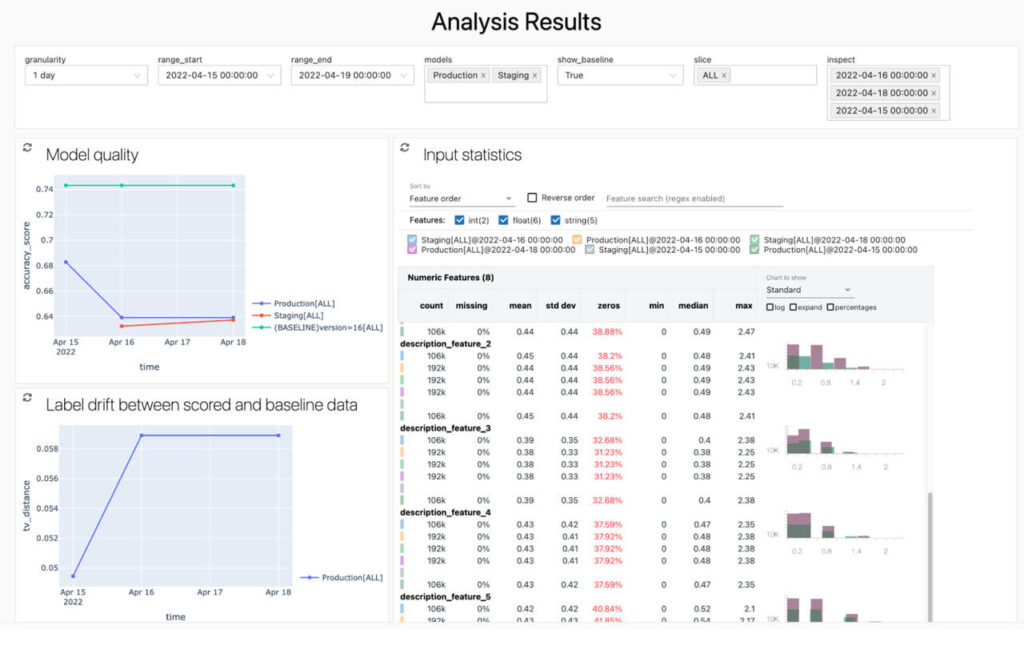Remove 2022-04-18 inspect date tag

[x=934, y=93]
